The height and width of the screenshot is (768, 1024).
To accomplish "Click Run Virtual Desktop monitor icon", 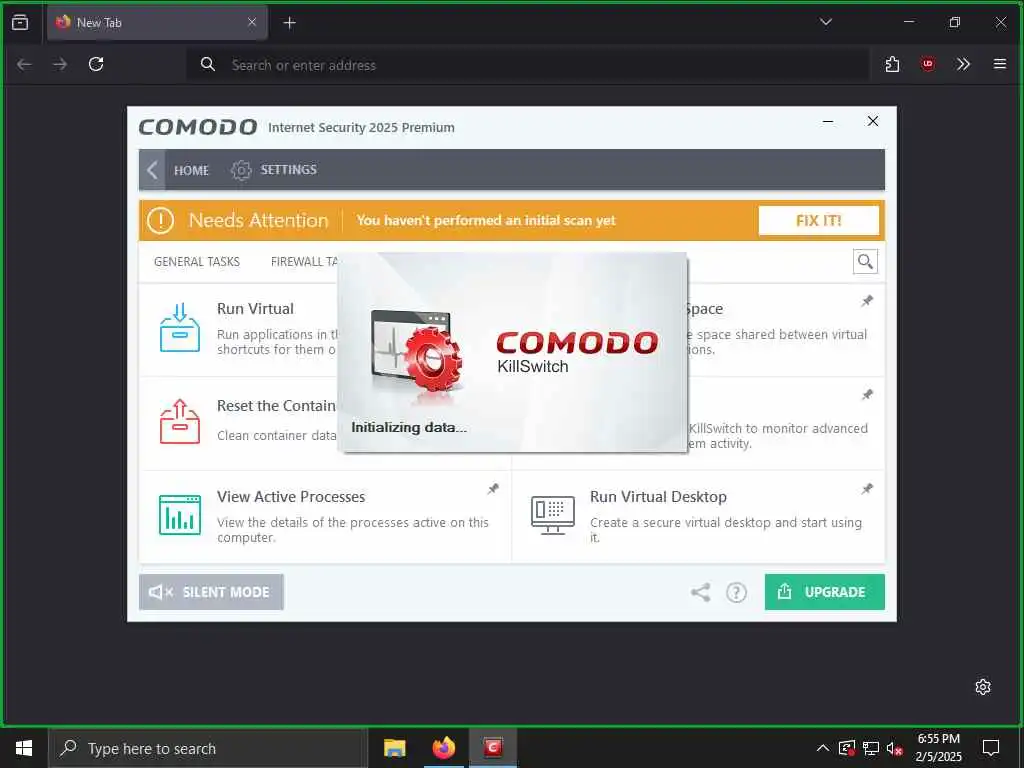I will [x=553, y=515].
